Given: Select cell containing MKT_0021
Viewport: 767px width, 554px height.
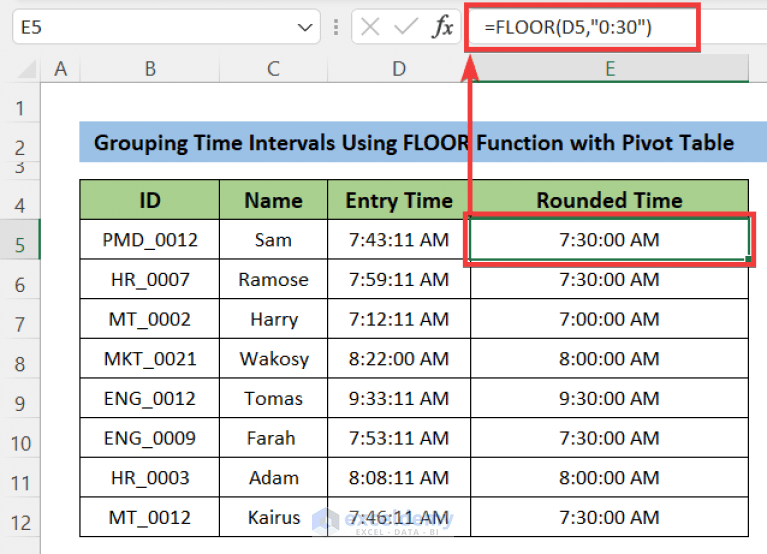Looking at the screenshot, I should point(150,358).
